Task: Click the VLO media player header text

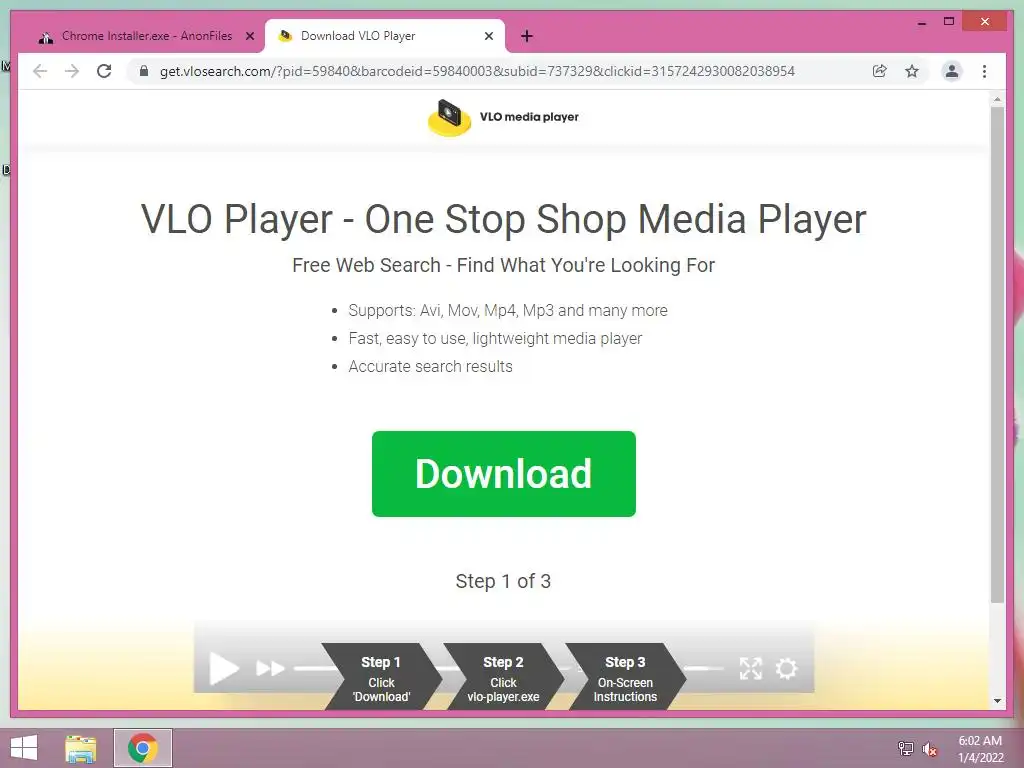Action: click(x=529, y=117)
